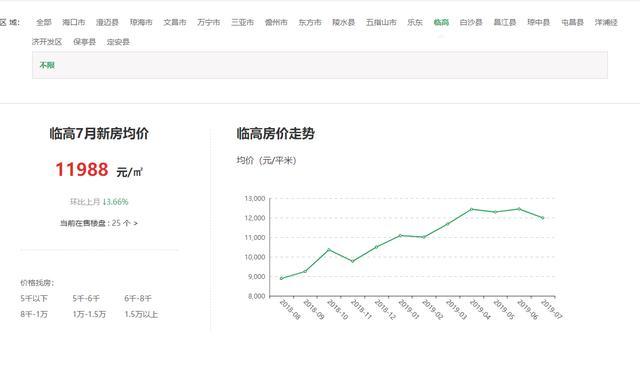Select 五指山市 region

click(x=381, y=22)
